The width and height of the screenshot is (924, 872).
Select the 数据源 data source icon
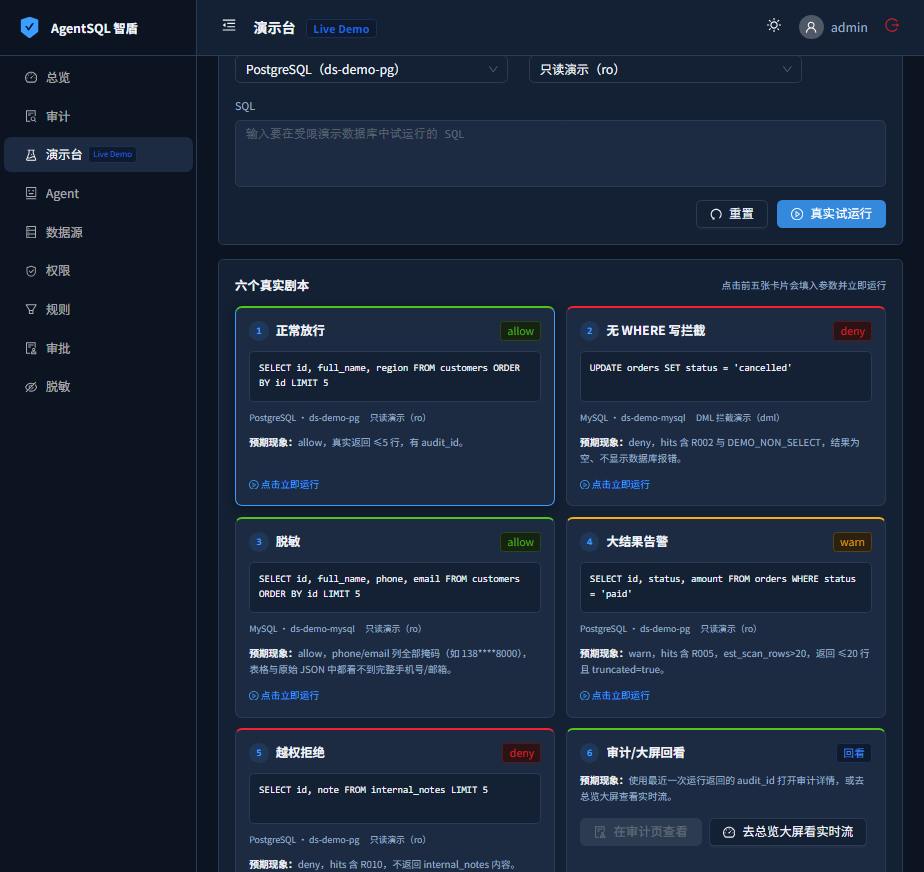click(31, 232)
